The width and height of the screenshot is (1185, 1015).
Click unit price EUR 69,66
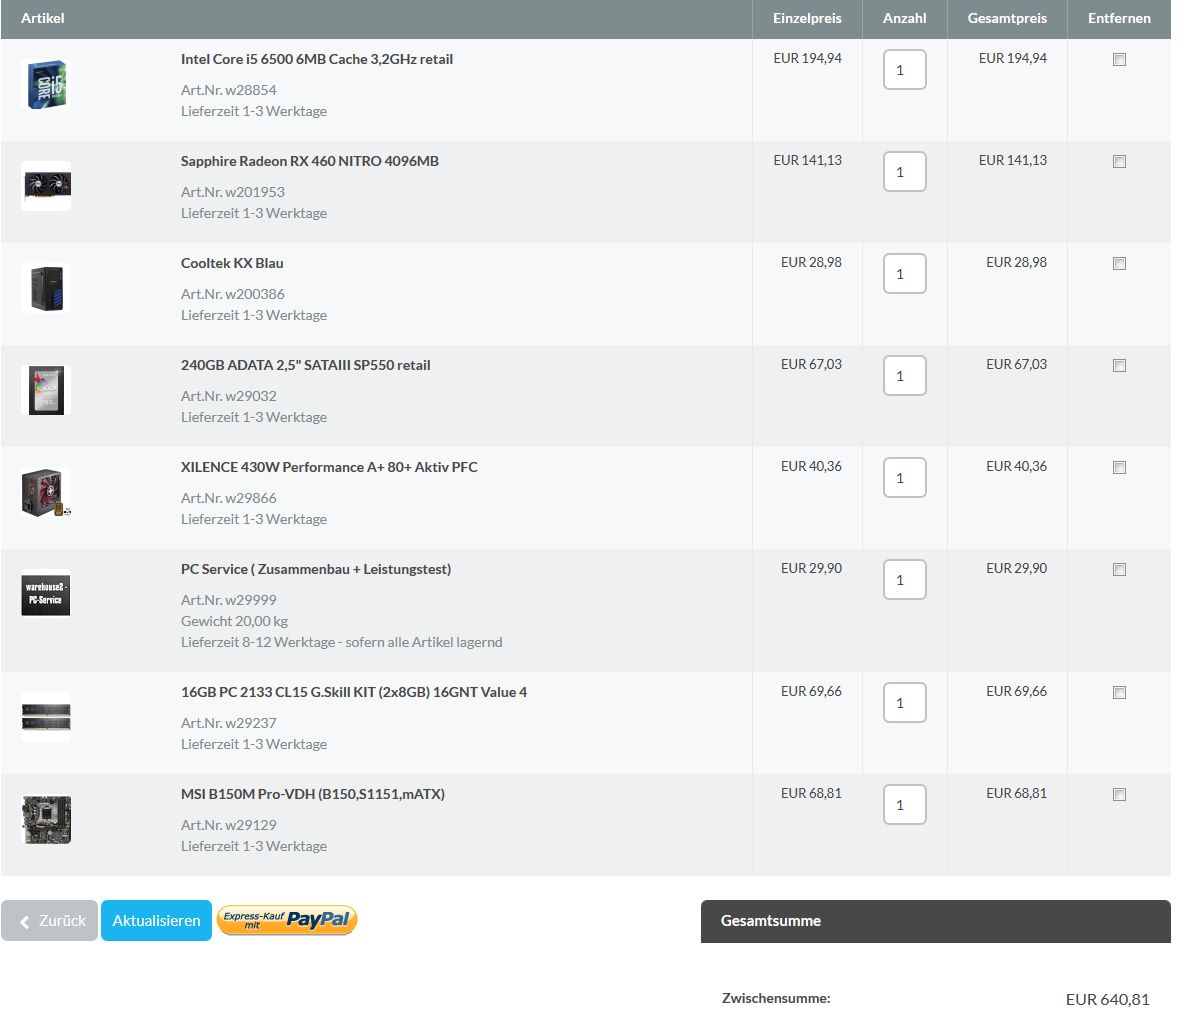[x=811, y=692]
